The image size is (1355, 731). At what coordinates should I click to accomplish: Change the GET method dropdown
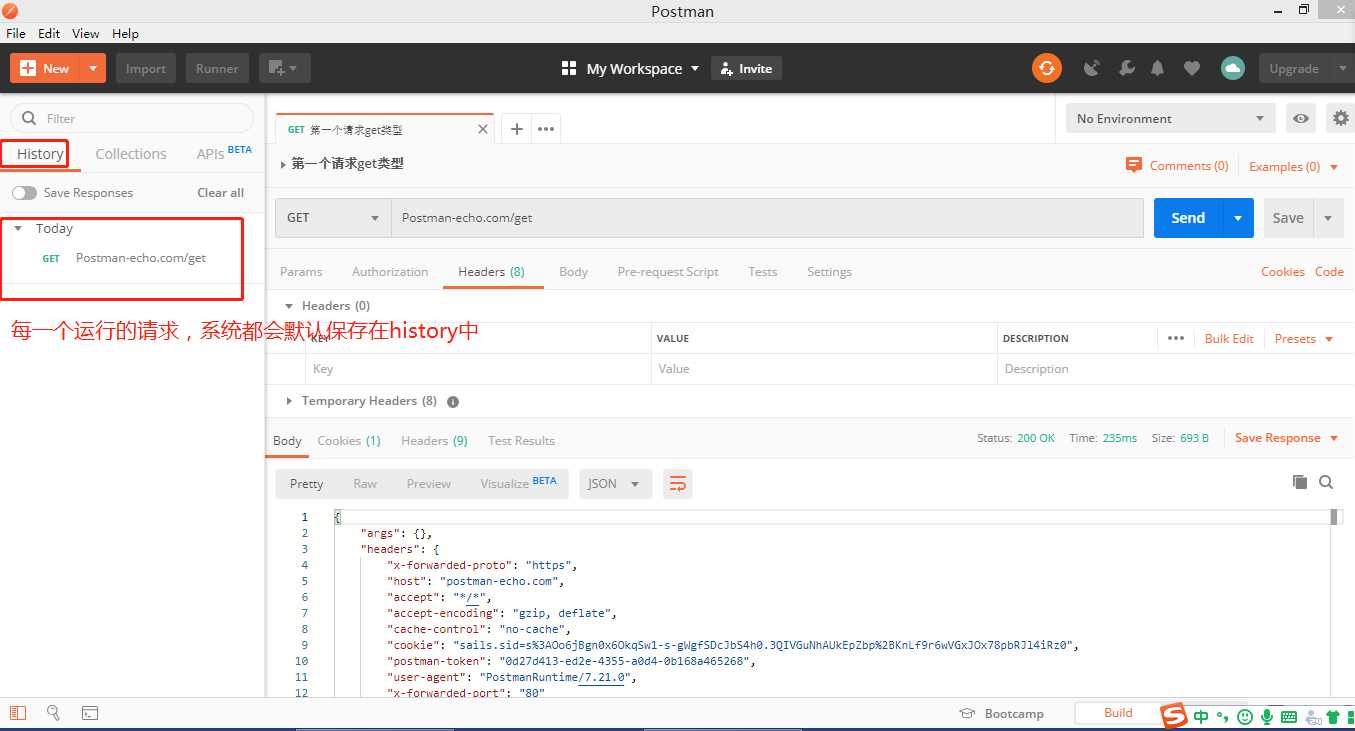tap(333, 217)
